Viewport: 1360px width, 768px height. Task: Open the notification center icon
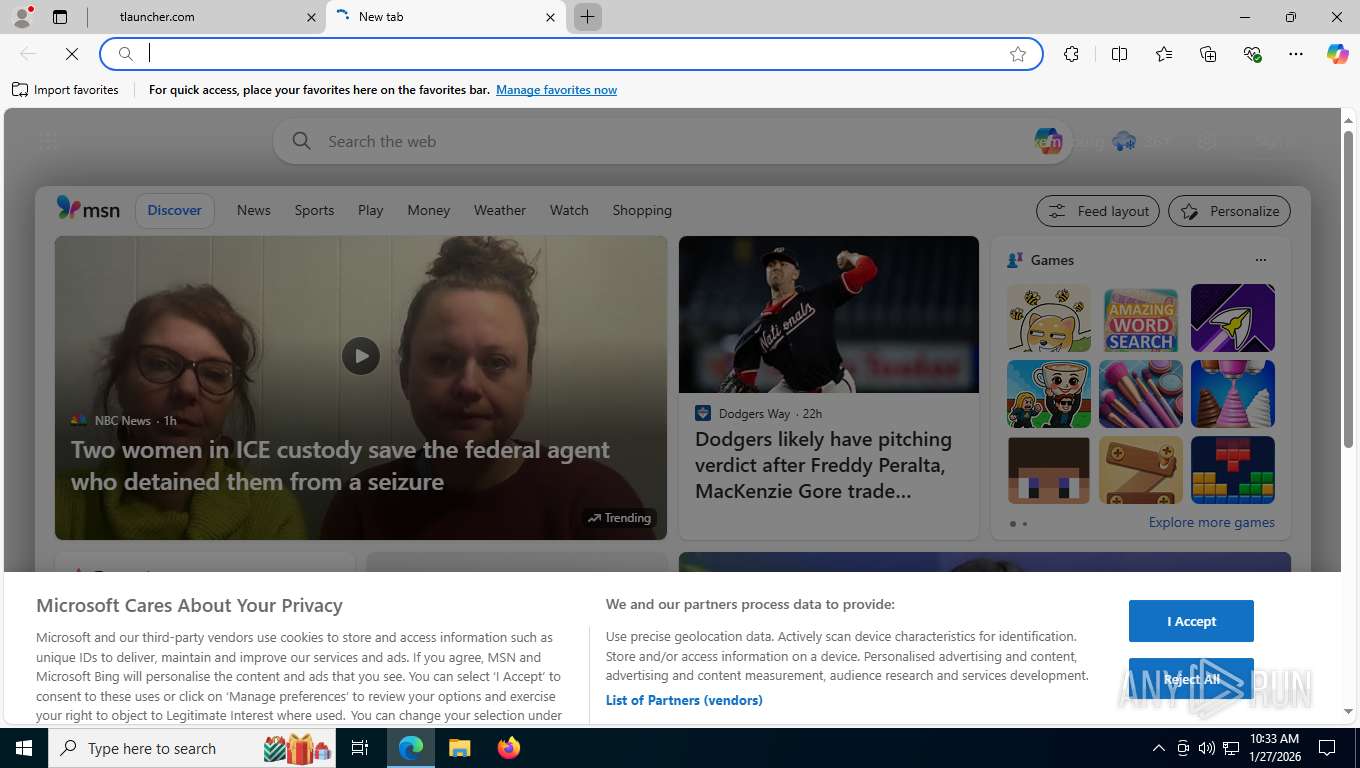coord(1327,748)
